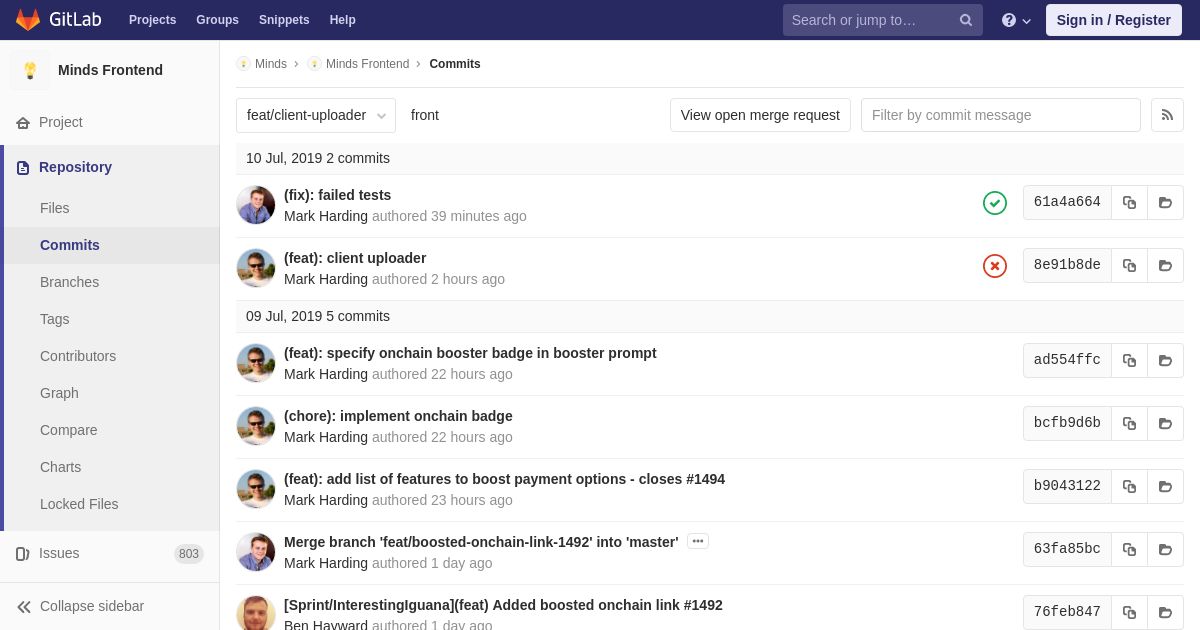Open Locked Files in the sidebar

[79, 504]
